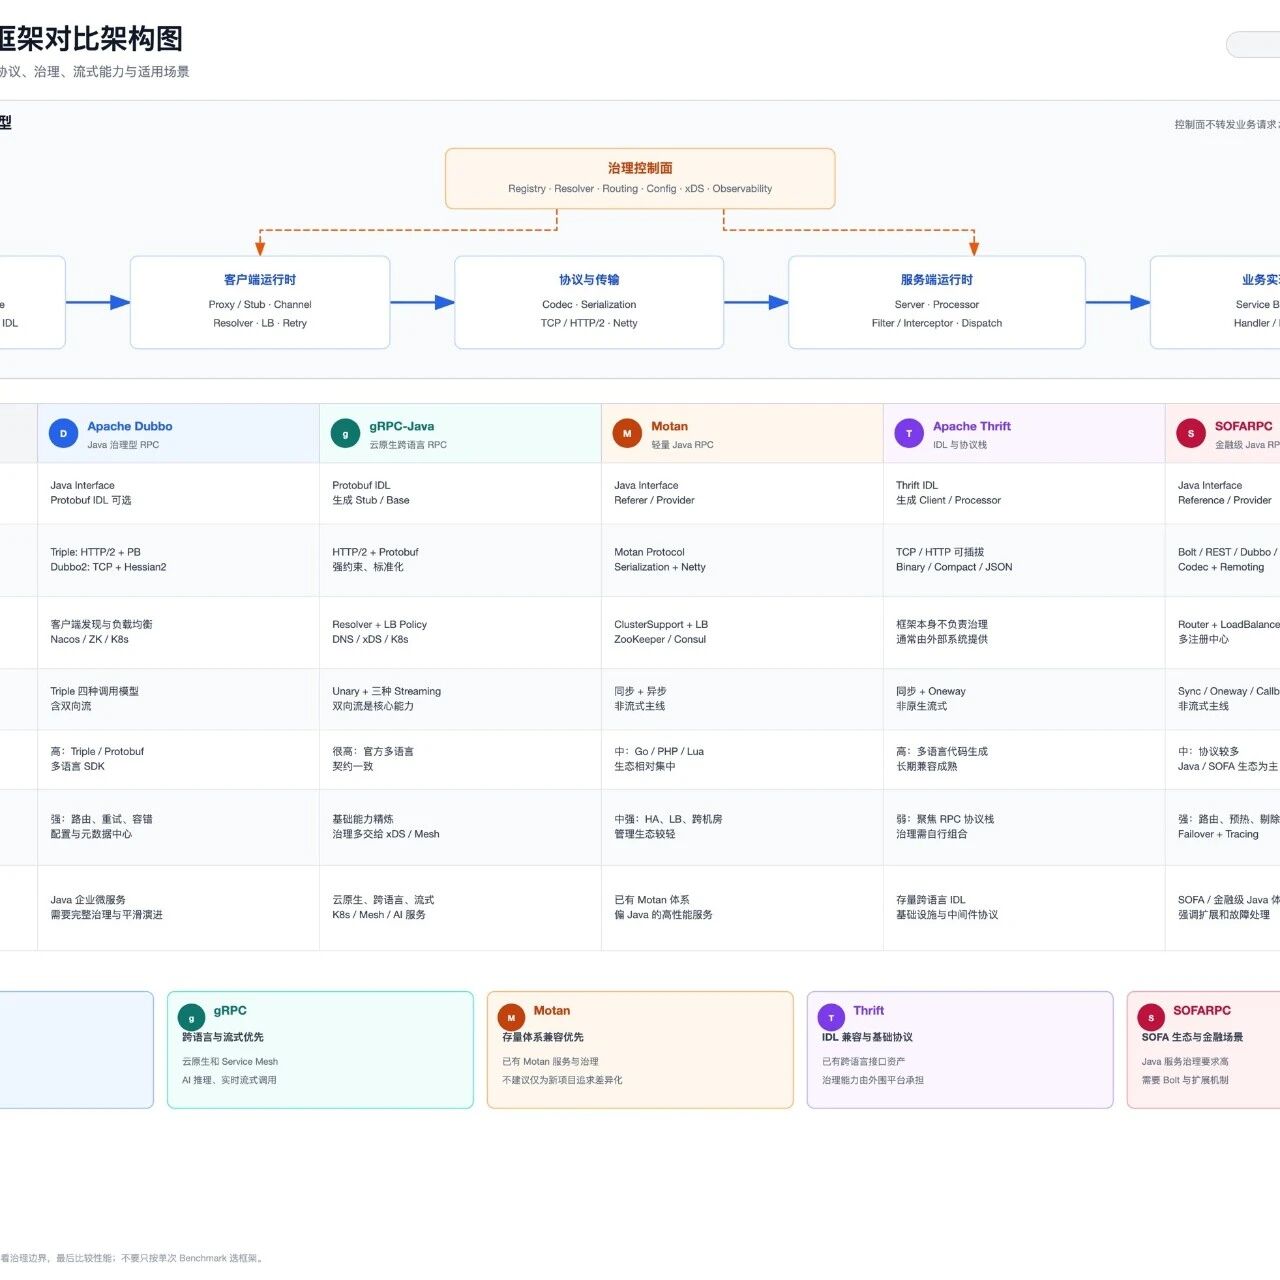This screenshot has width=1280, height=1280.
Task: Click the "Serialization + Netty" cell text
Action: (660, 568)
